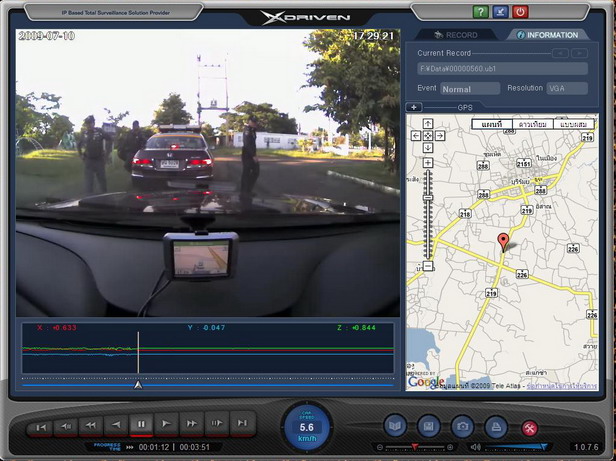Click the video date stamp 2009-07-10
The image size is (616, 461).
coord(46,36)
